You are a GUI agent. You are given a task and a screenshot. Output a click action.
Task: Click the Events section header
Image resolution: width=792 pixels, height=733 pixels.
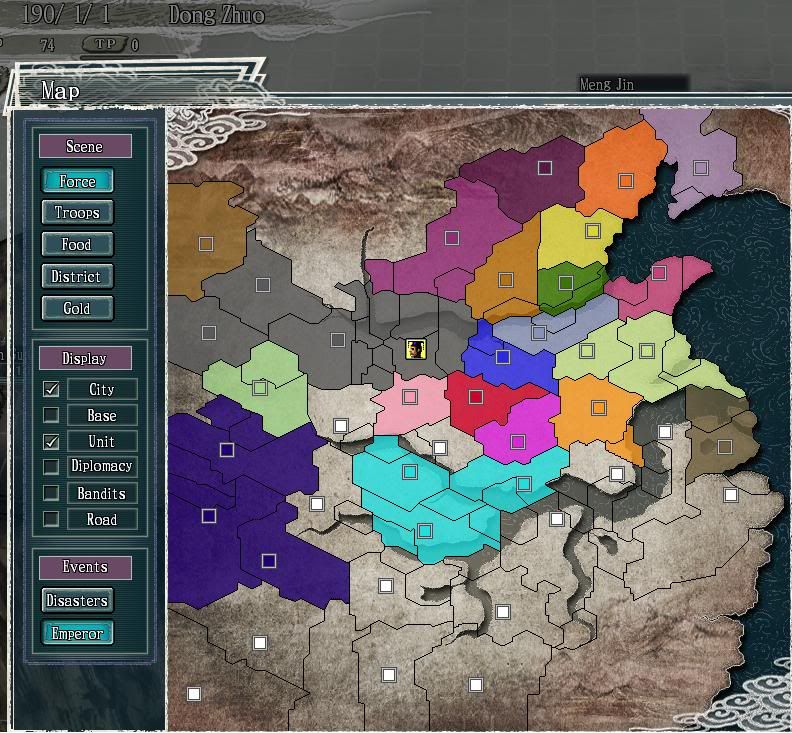(85, 567)
